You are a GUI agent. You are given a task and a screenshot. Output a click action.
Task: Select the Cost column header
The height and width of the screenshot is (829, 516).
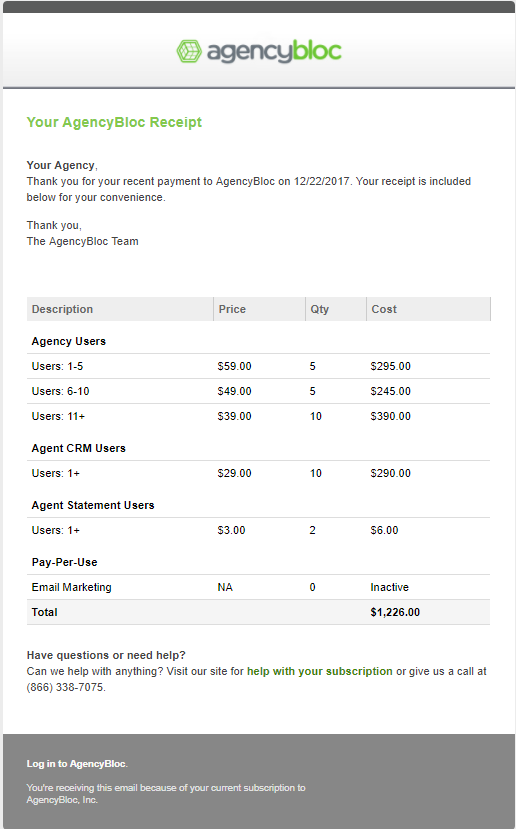coord(384,309)
